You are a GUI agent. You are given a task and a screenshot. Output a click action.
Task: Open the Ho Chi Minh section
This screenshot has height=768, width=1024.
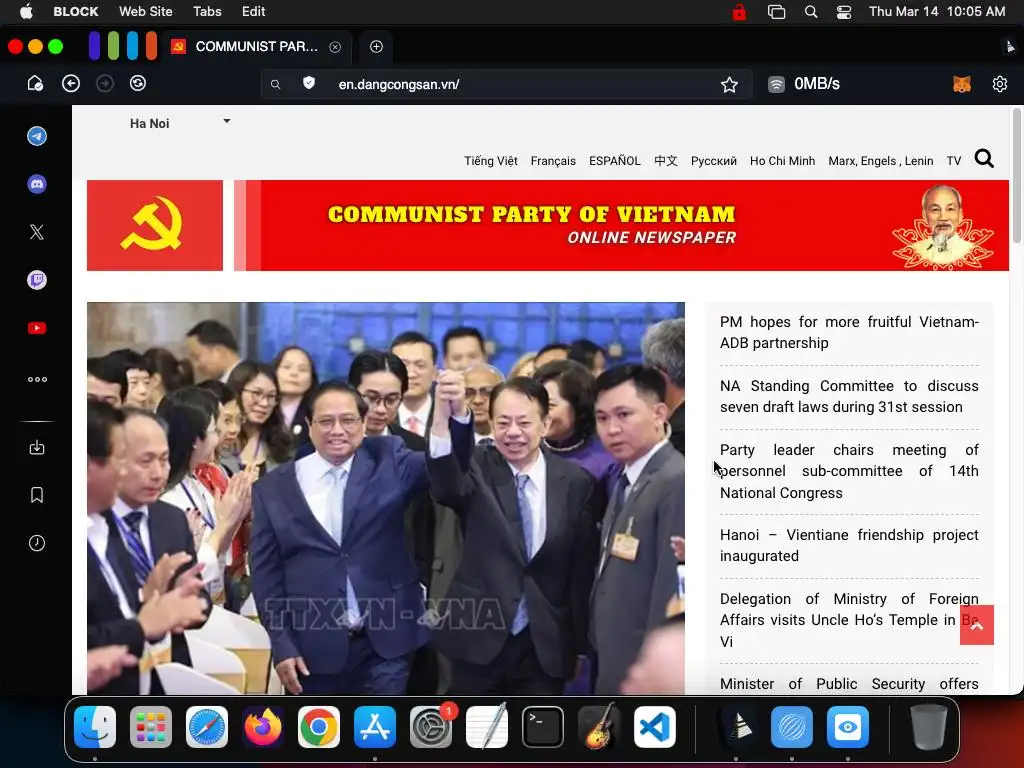click(x=782, y=161)
